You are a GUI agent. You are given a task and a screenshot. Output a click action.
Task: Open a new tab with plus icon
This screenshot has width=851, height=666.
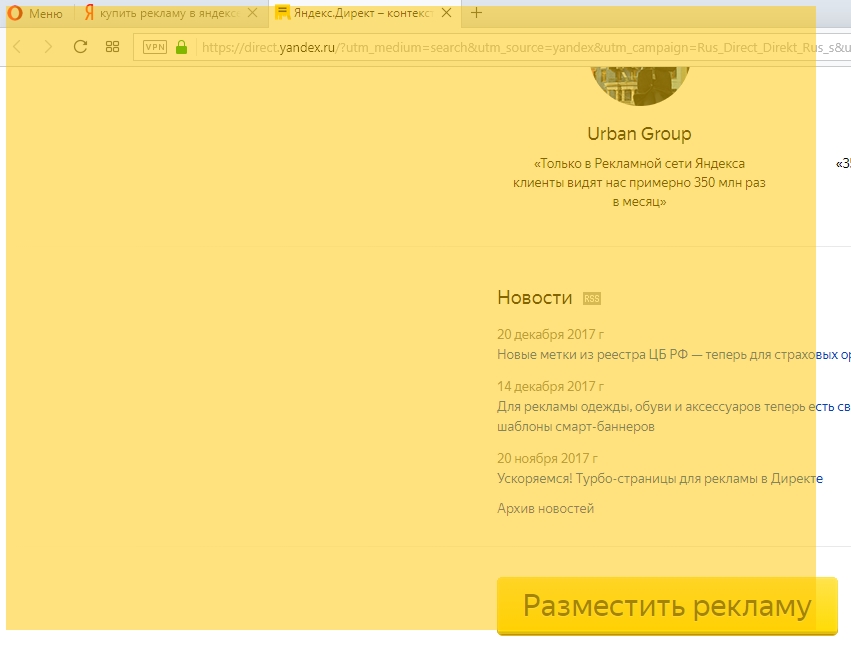pos(476,13)
